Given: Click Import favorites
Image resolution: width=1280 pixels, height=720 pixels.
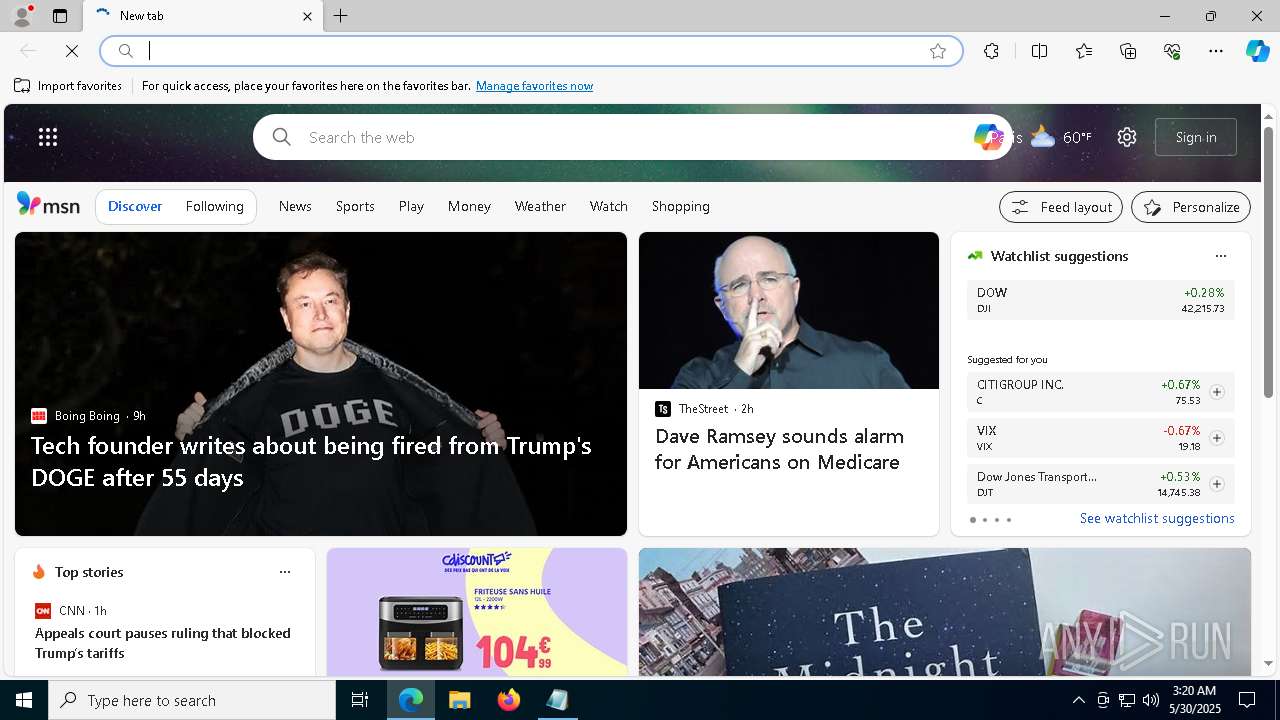Looking at the screenshot, I should (68, 86).
